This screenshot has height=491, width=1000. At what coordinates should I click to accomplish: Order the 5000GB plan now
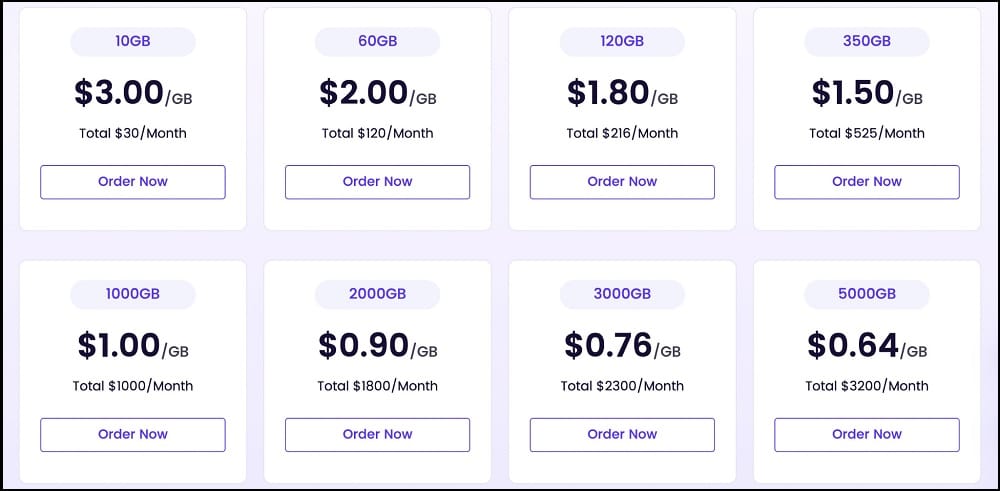point(867,435)
